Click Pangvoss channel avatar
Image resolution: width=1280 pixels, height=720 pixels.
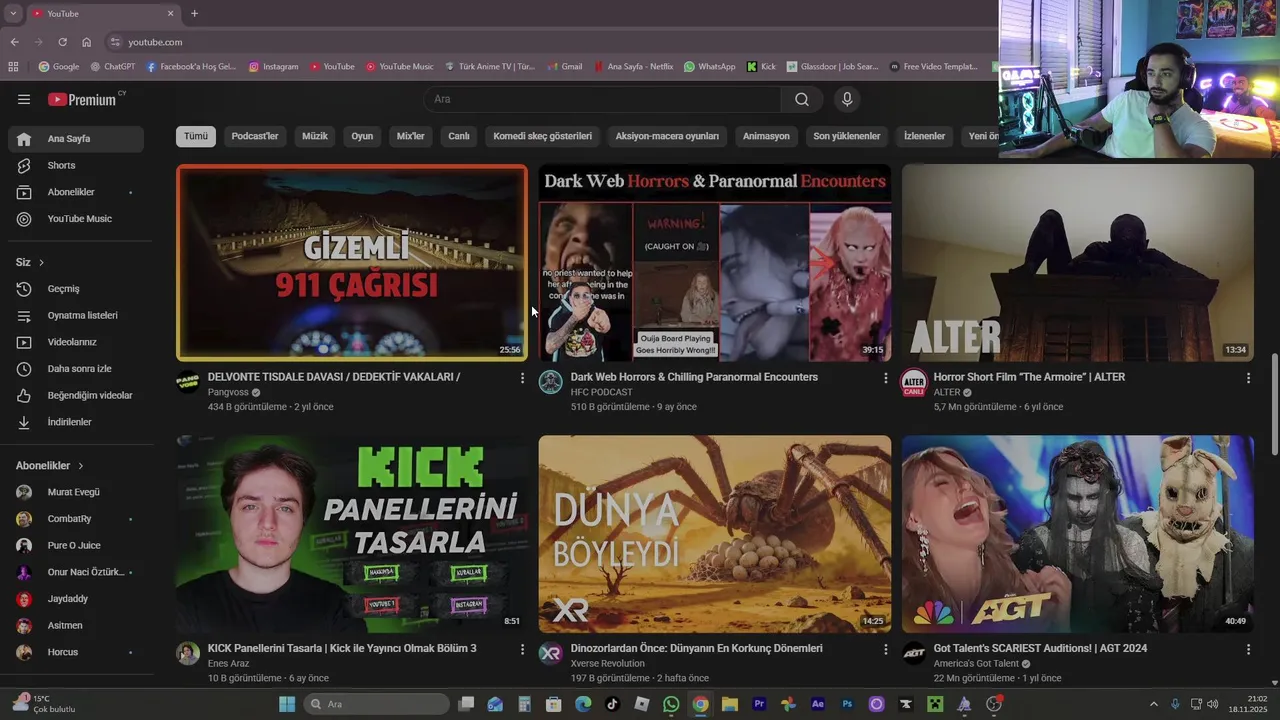(x=188, y=382)
